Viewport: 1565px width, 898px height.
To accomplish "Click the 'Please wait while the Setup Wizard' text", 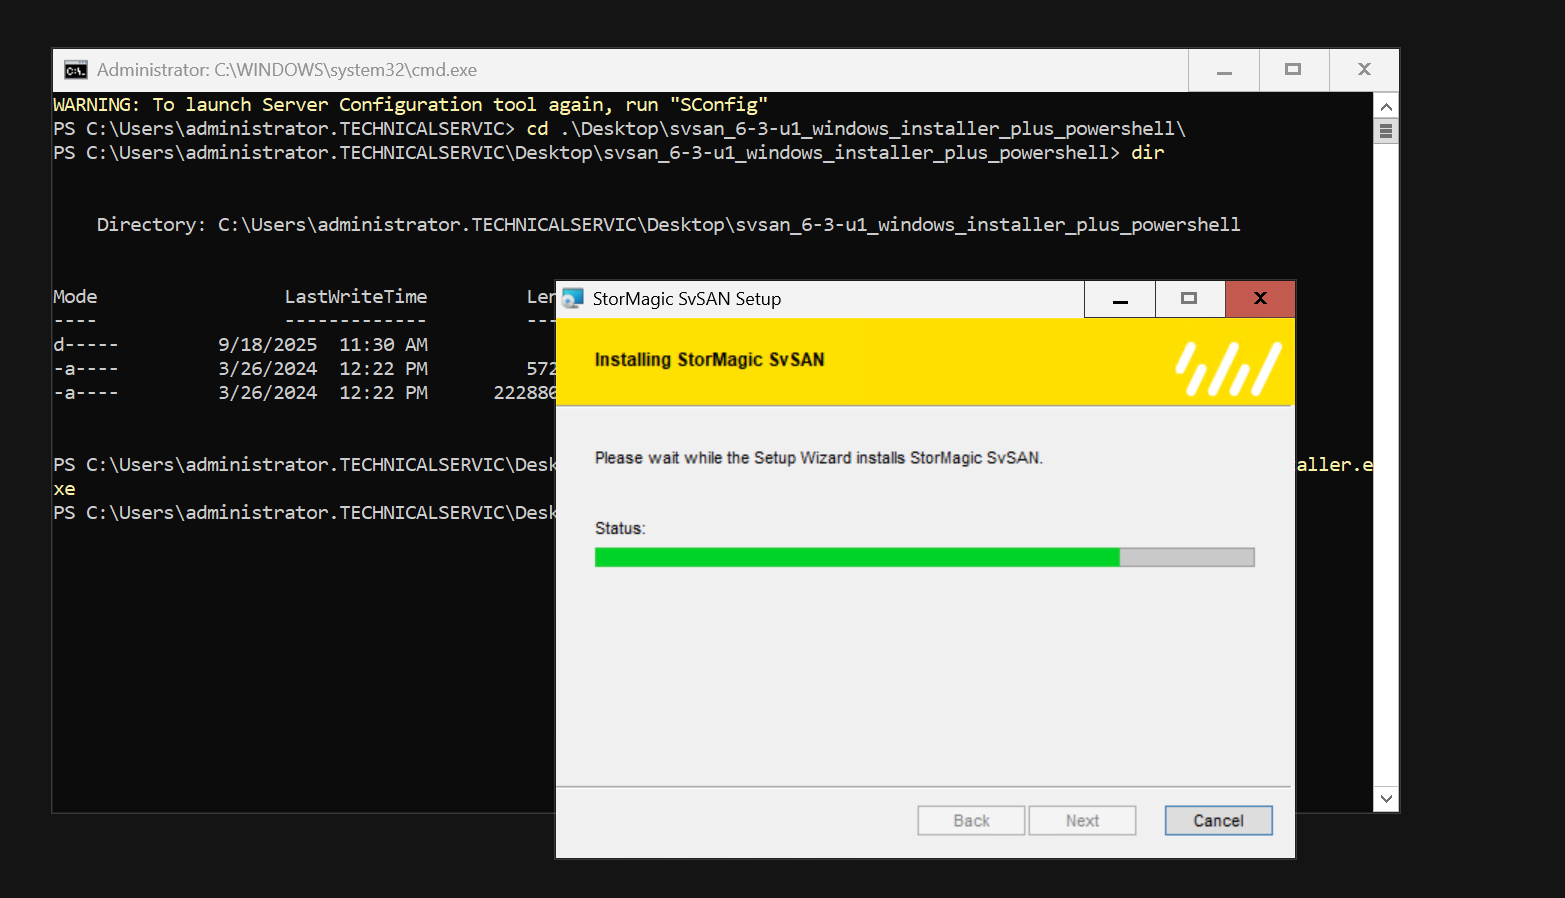I will (819, 458).
